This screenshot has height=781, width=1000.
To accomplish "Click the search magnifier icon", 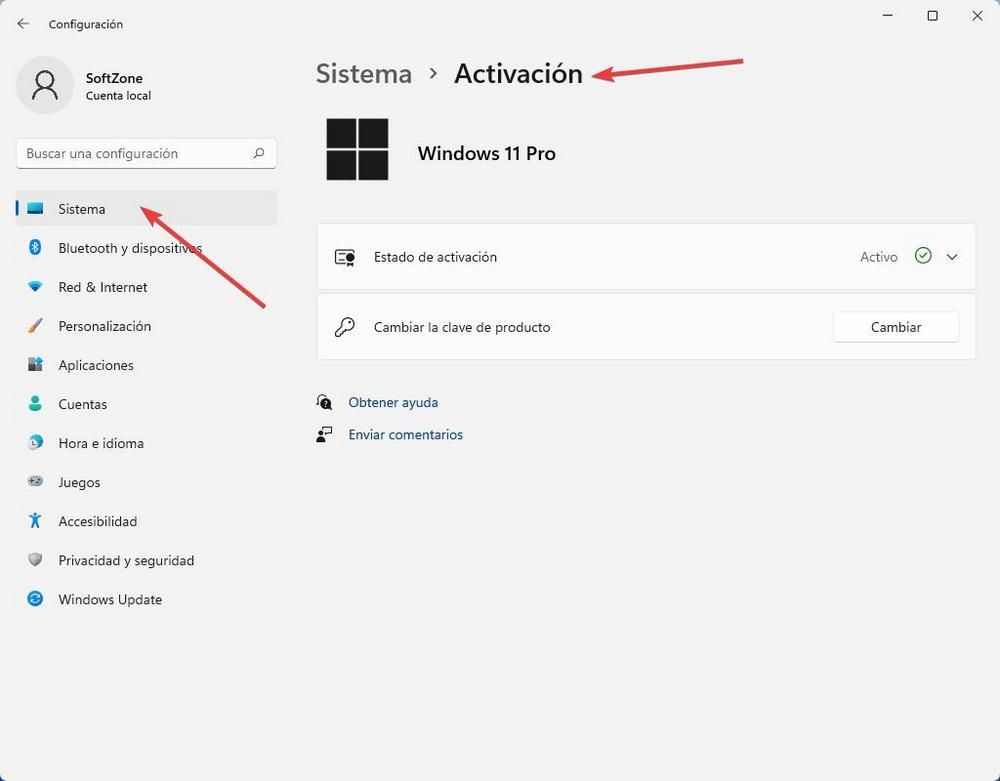I will click(259, 153).
